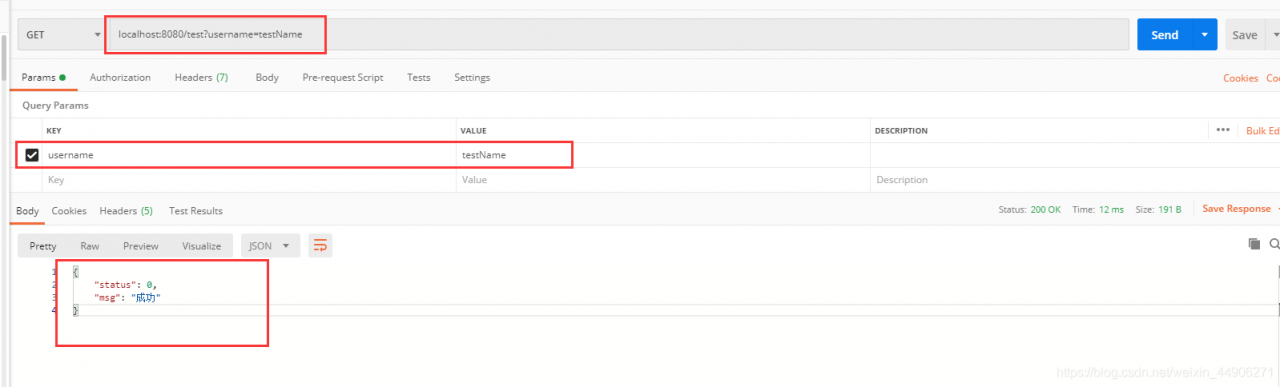
Task: Uncheck the username parameter checkbox
Action: tap(32, 155)
